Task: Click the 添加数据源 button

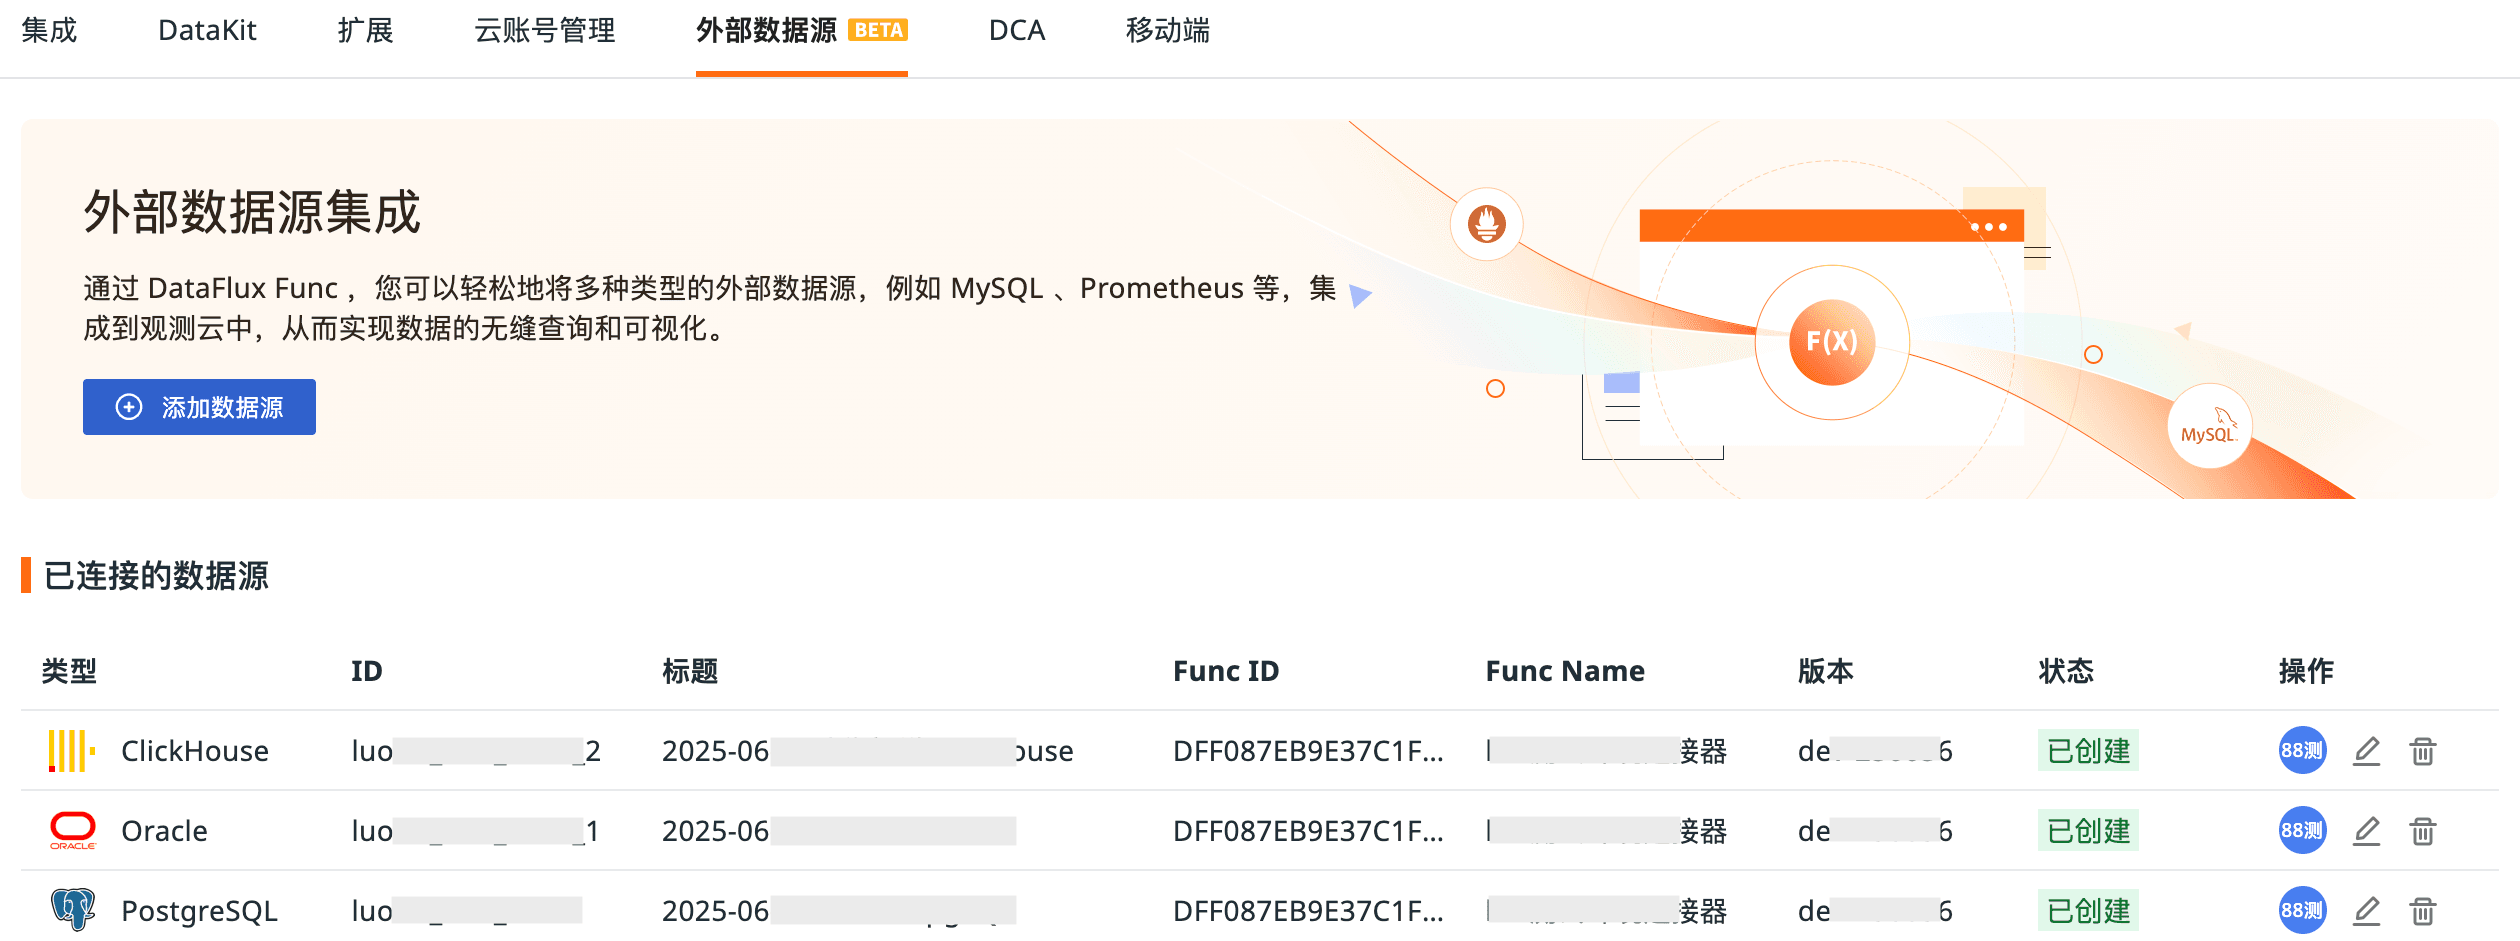Action: [199, 407]
